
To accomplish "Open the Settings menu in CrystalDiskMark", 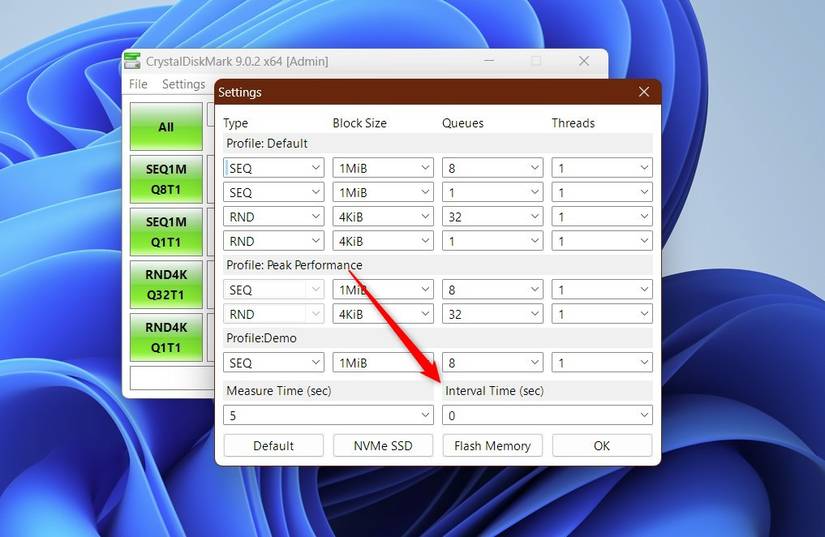I will [x=184, y=84].
